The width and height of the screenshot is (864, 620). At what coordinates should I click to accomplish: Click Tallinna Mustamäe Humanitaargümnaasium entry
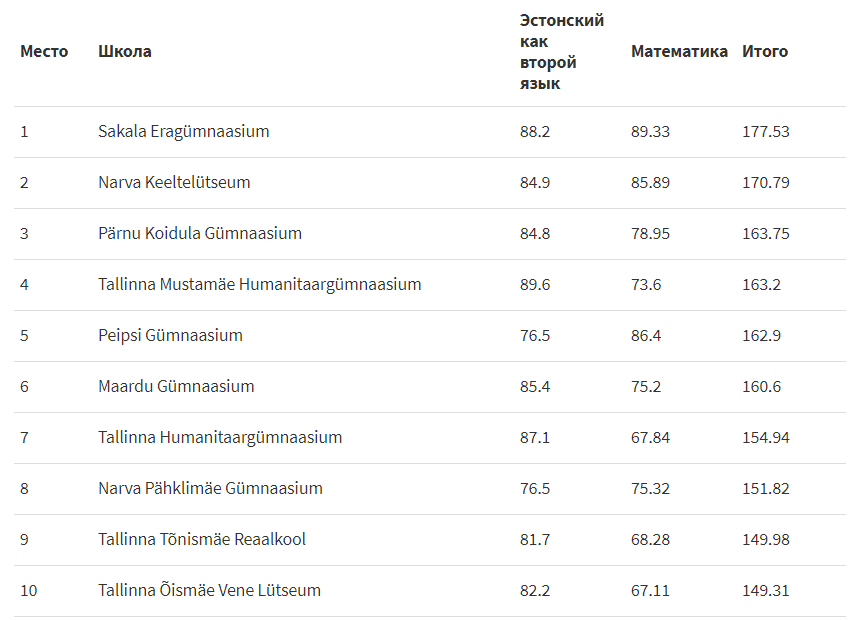tap(260, 284)
